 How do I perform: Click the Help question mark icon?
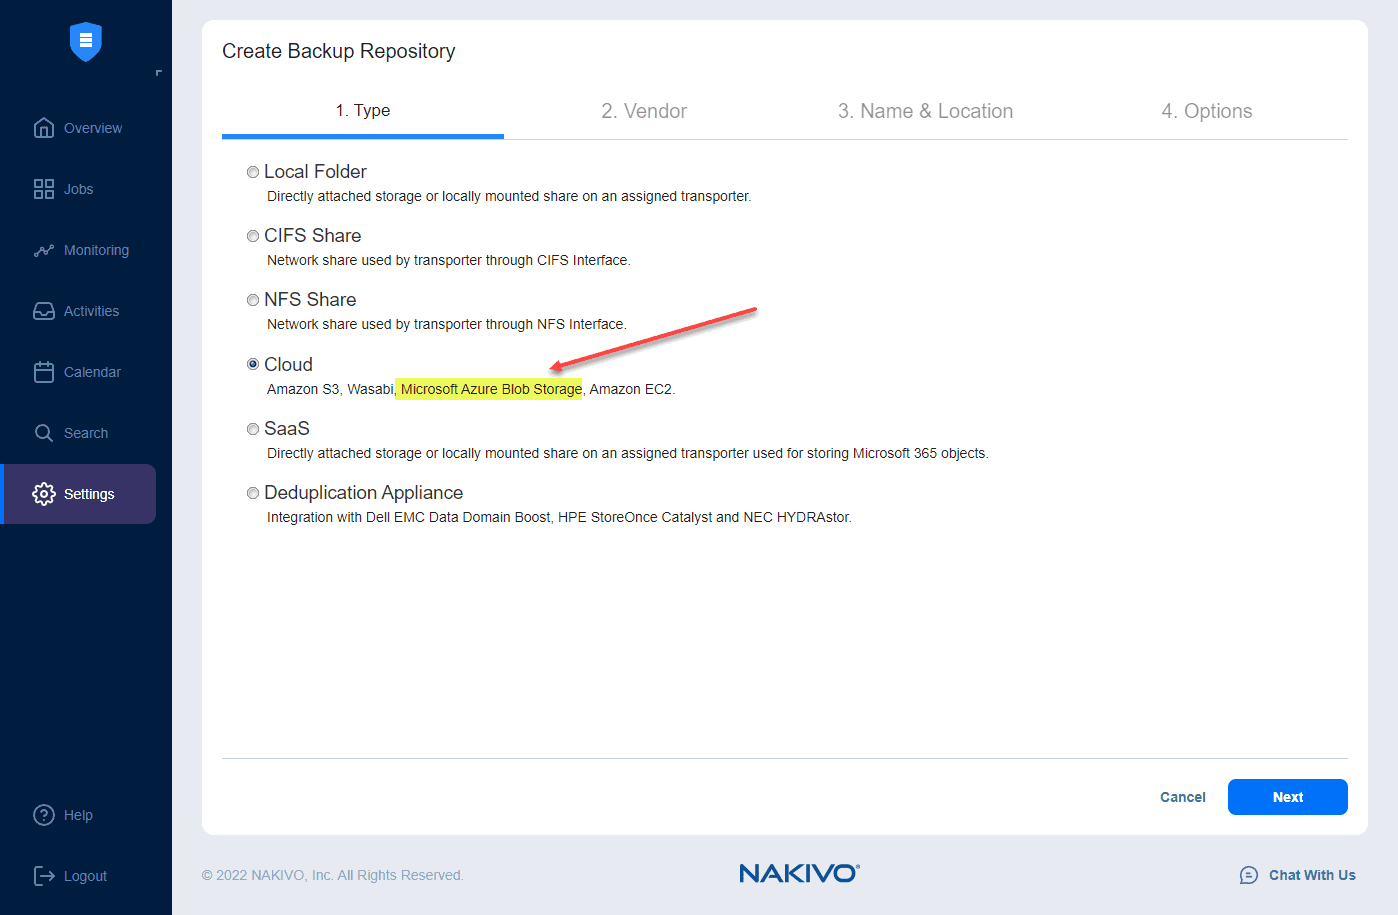[x=44, y=815]
